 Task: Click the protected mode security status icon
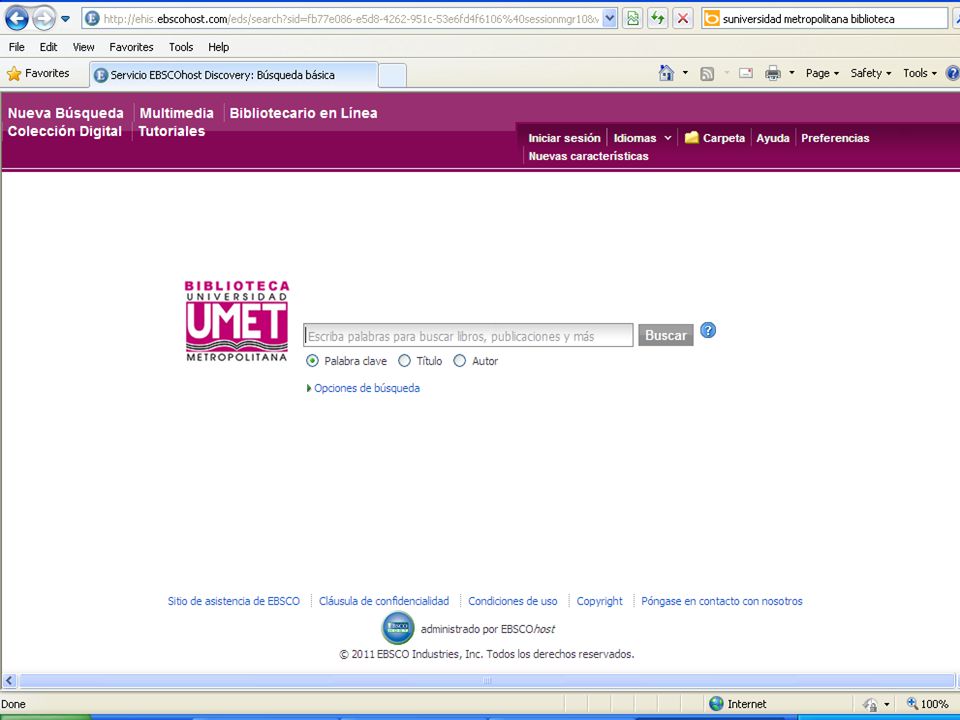click(x=871, y=704)
